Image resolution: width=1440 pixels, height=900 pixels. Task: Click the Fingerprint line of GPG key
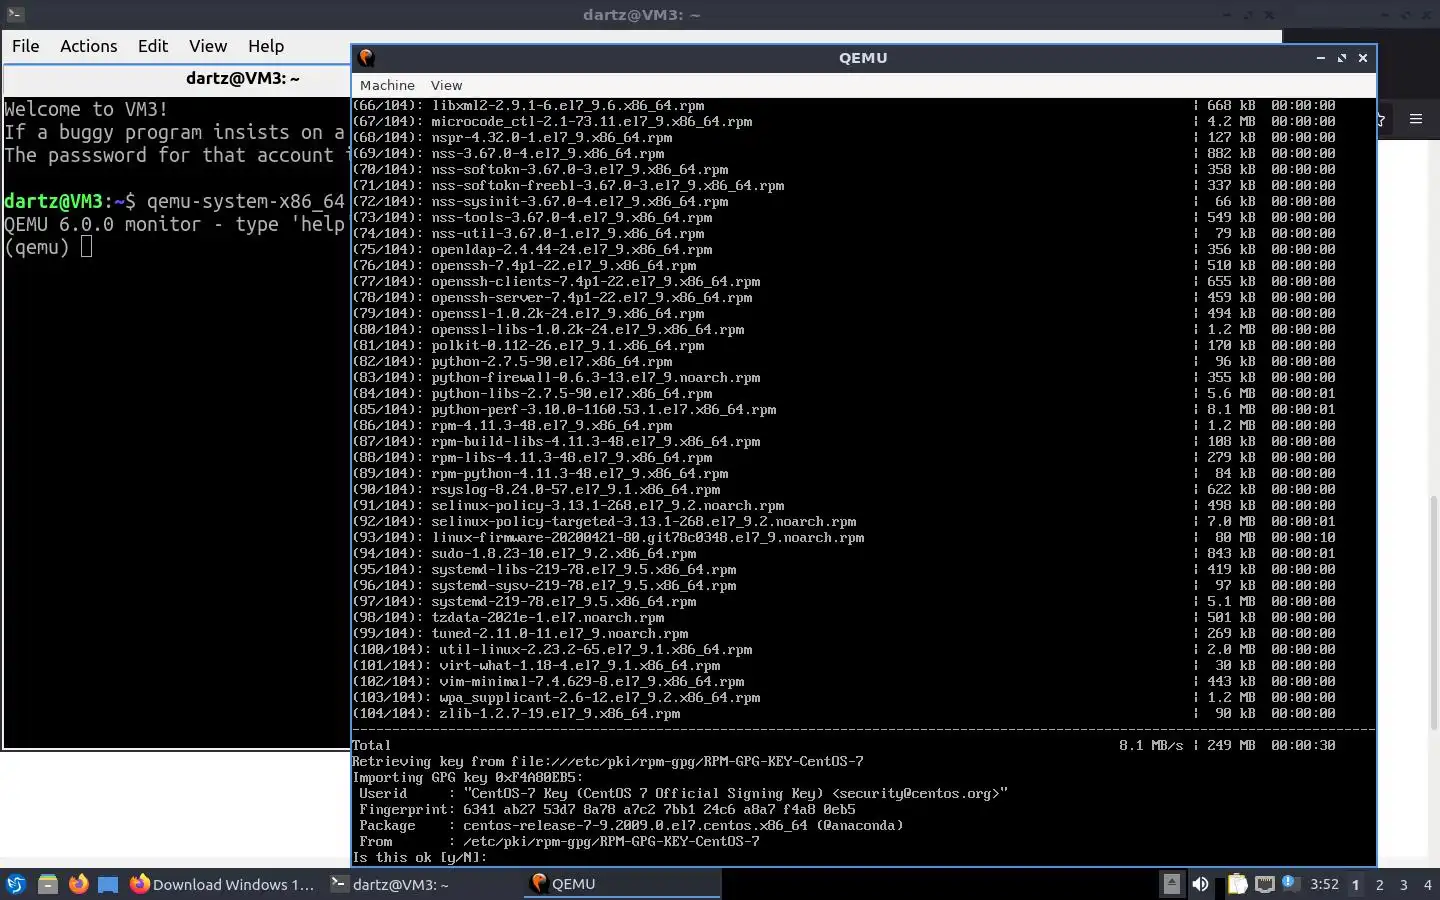[x=607, y=809]
